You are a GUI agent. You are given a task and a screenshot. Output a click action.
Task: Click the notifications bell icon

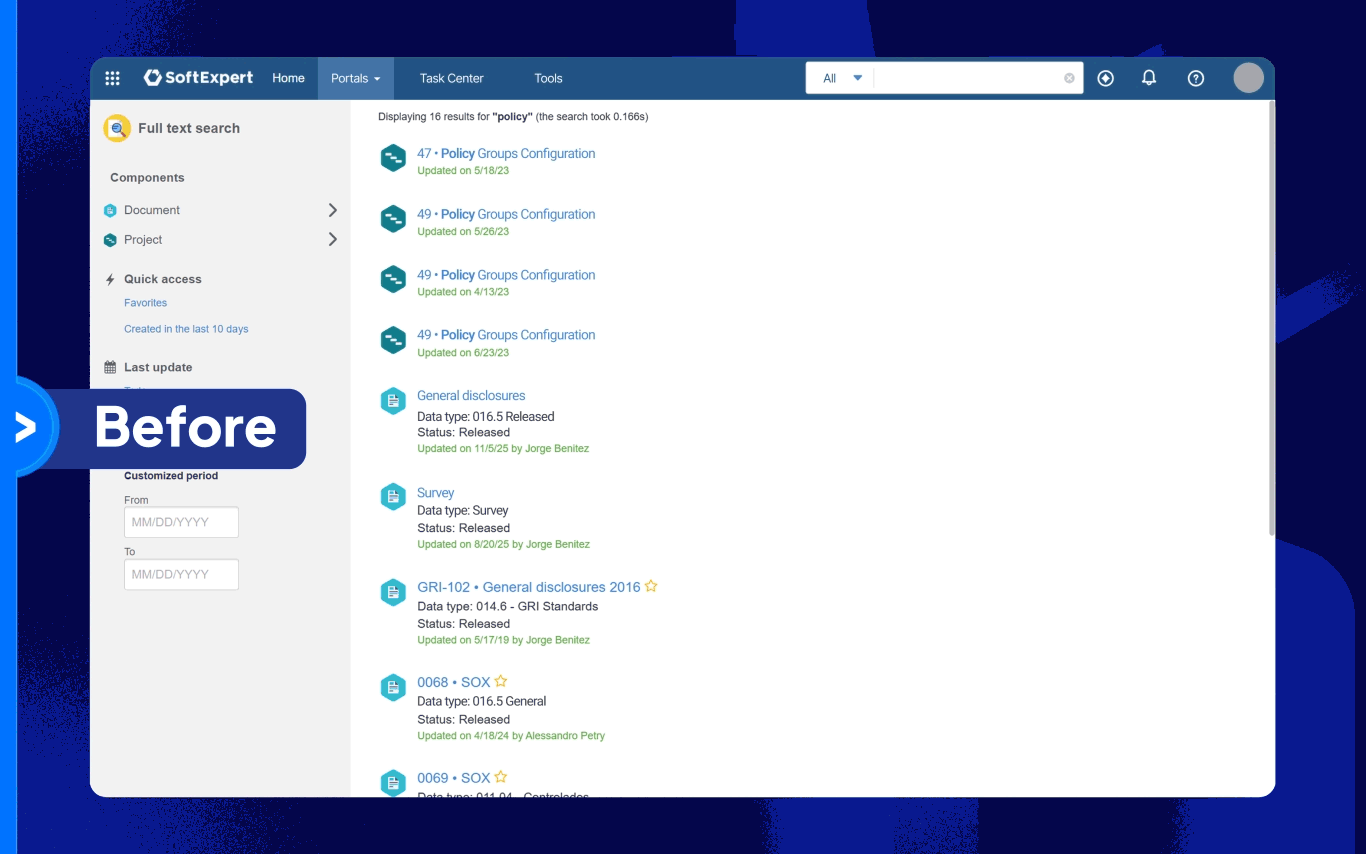point(1149,78)
